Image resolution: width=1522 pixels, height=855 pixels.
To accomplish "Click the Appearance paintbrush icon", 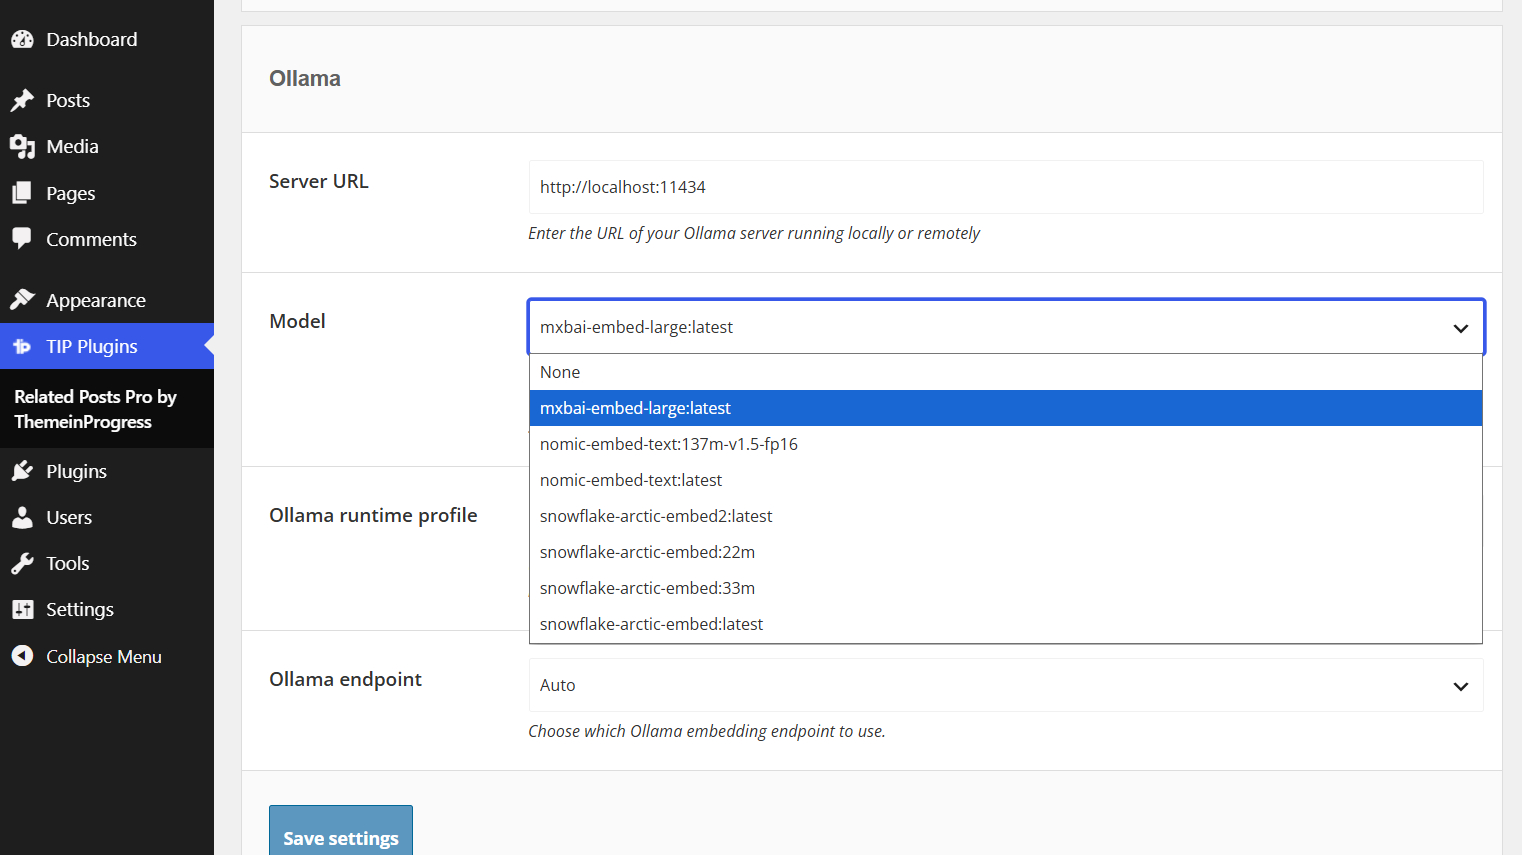I will (x=22, y=300).
